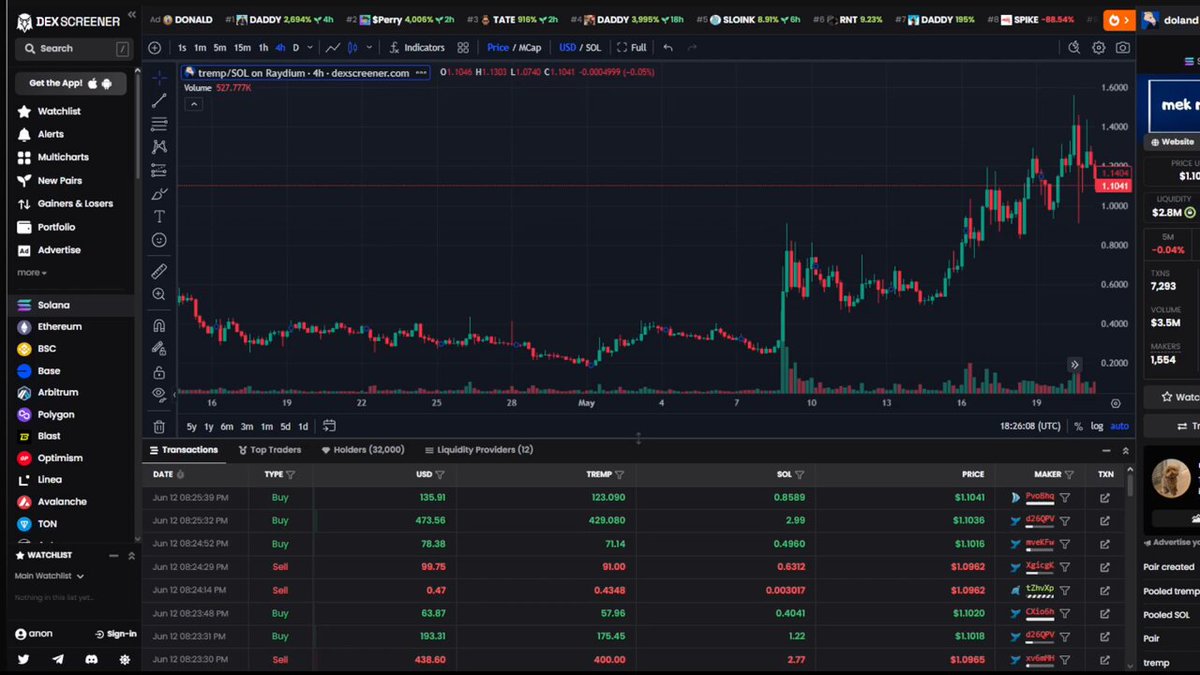This screenshot has width=1200, height=675.
Task: Open chart style dropdown arrow
Action: pyautogui.click(x=370, y=47)
